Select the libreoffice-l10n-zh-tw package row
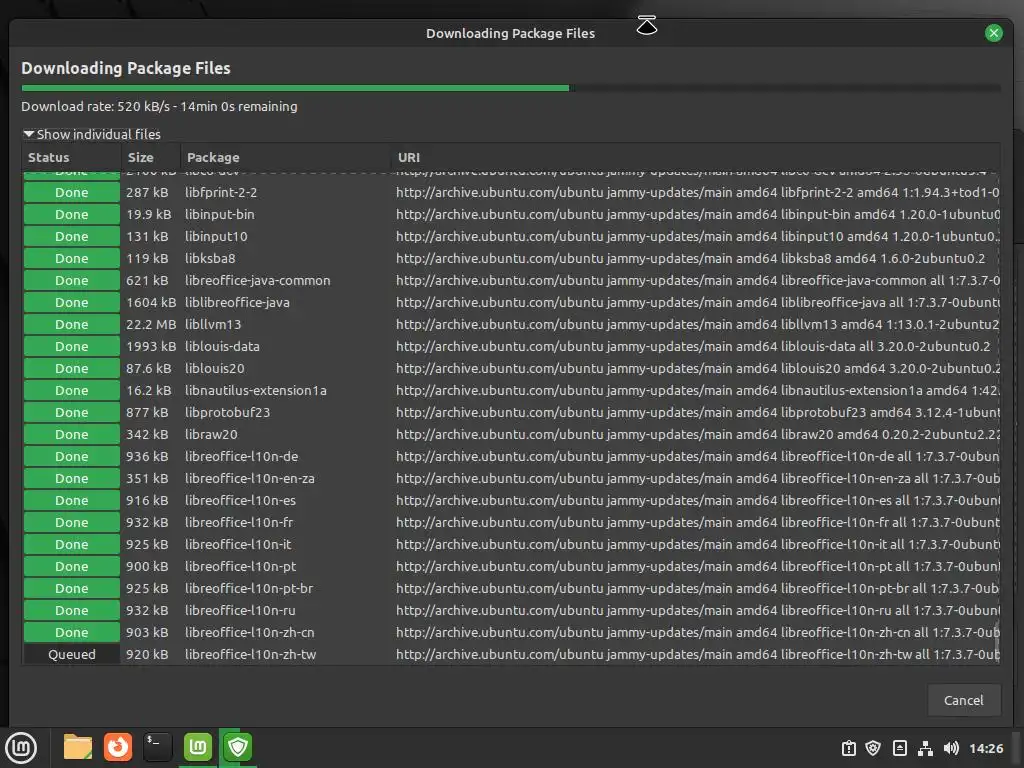The height and width of the screenshot is (768, 1024). 511,654
